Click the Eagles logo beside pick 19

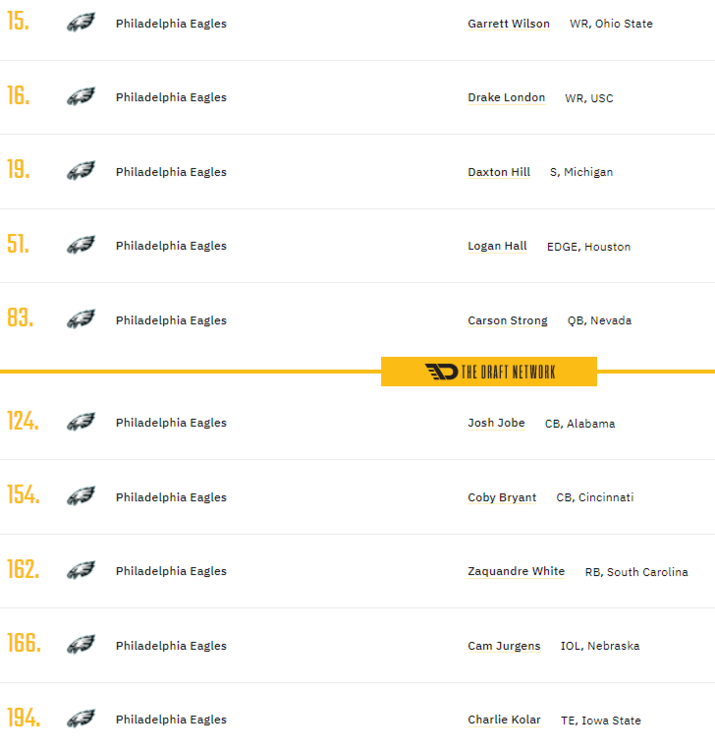(x=80, y=171)
